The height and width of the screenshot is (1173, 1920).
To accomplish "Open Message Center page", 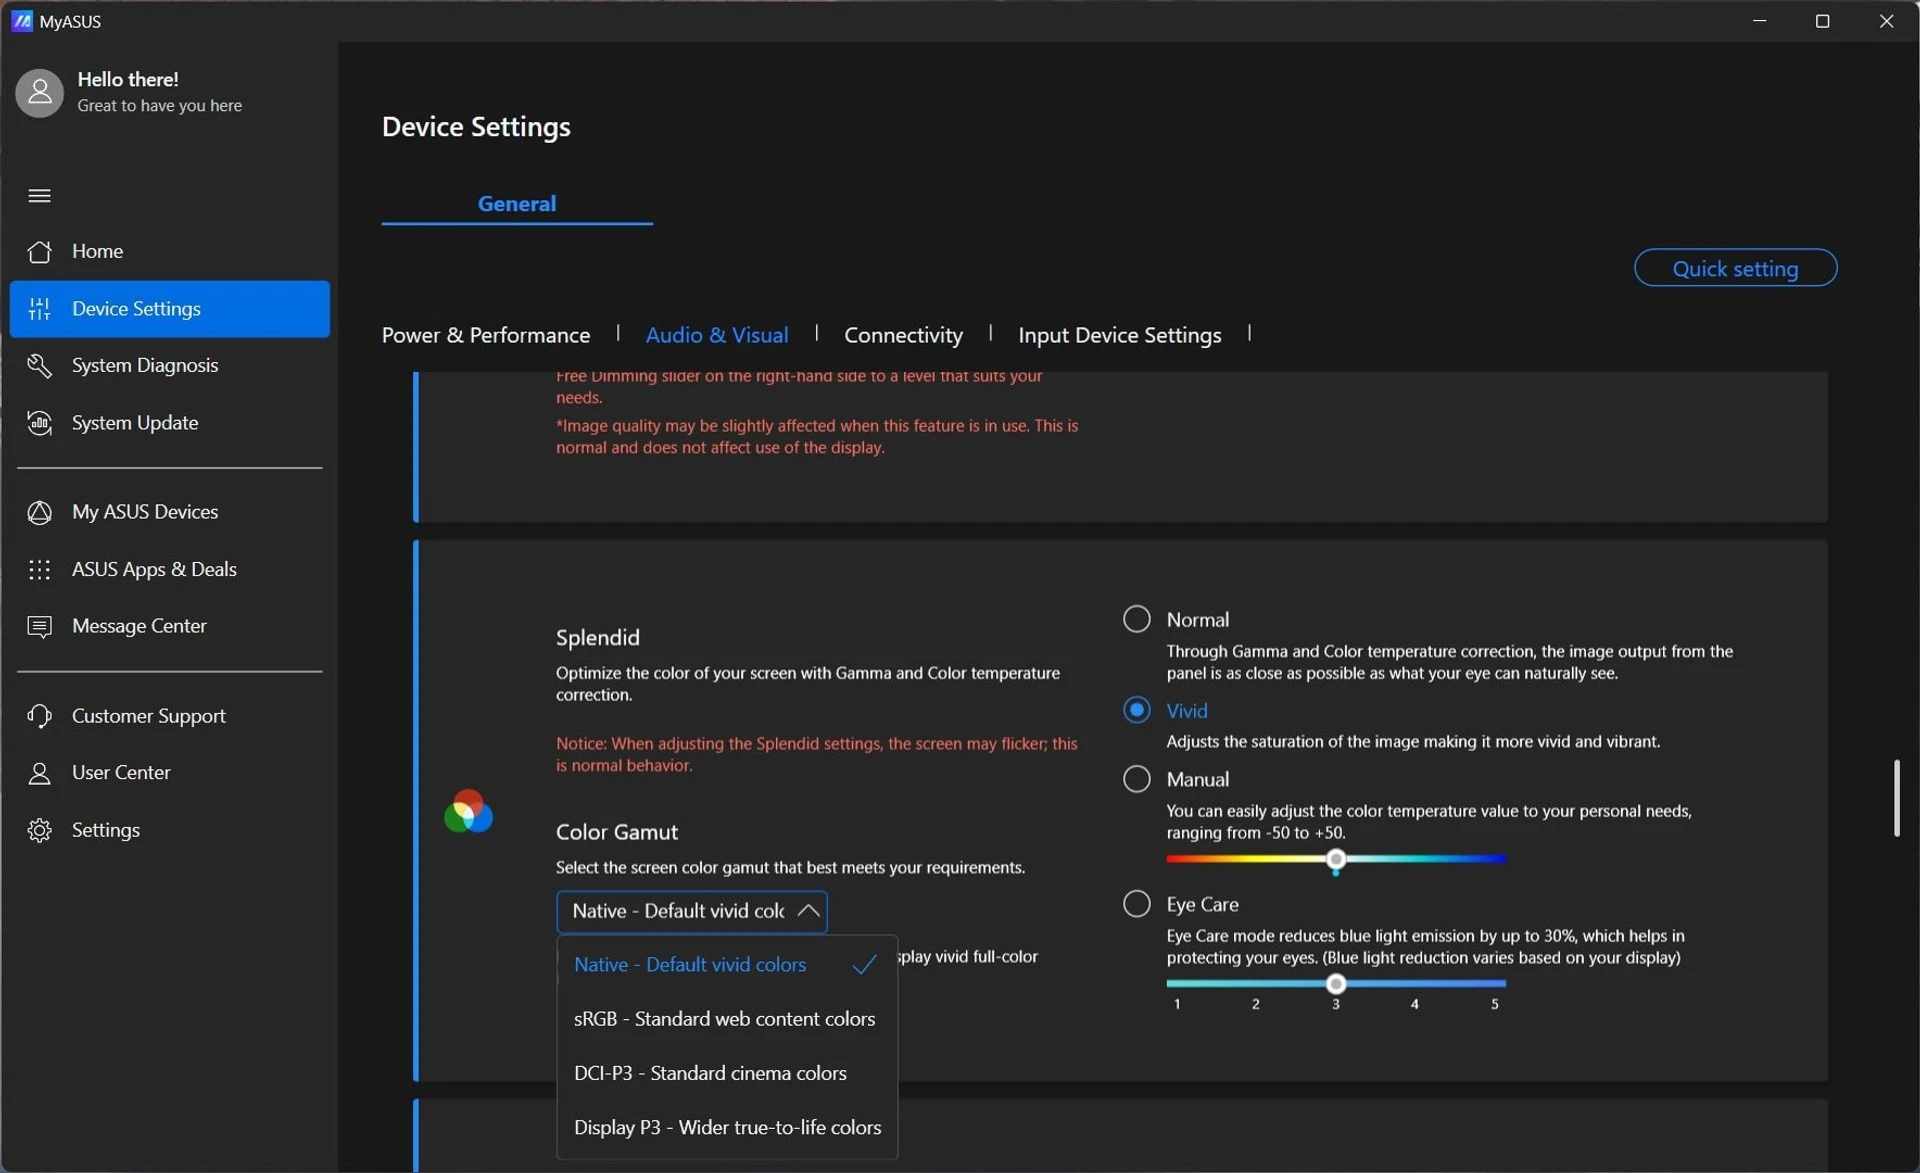I will [170, 626].
